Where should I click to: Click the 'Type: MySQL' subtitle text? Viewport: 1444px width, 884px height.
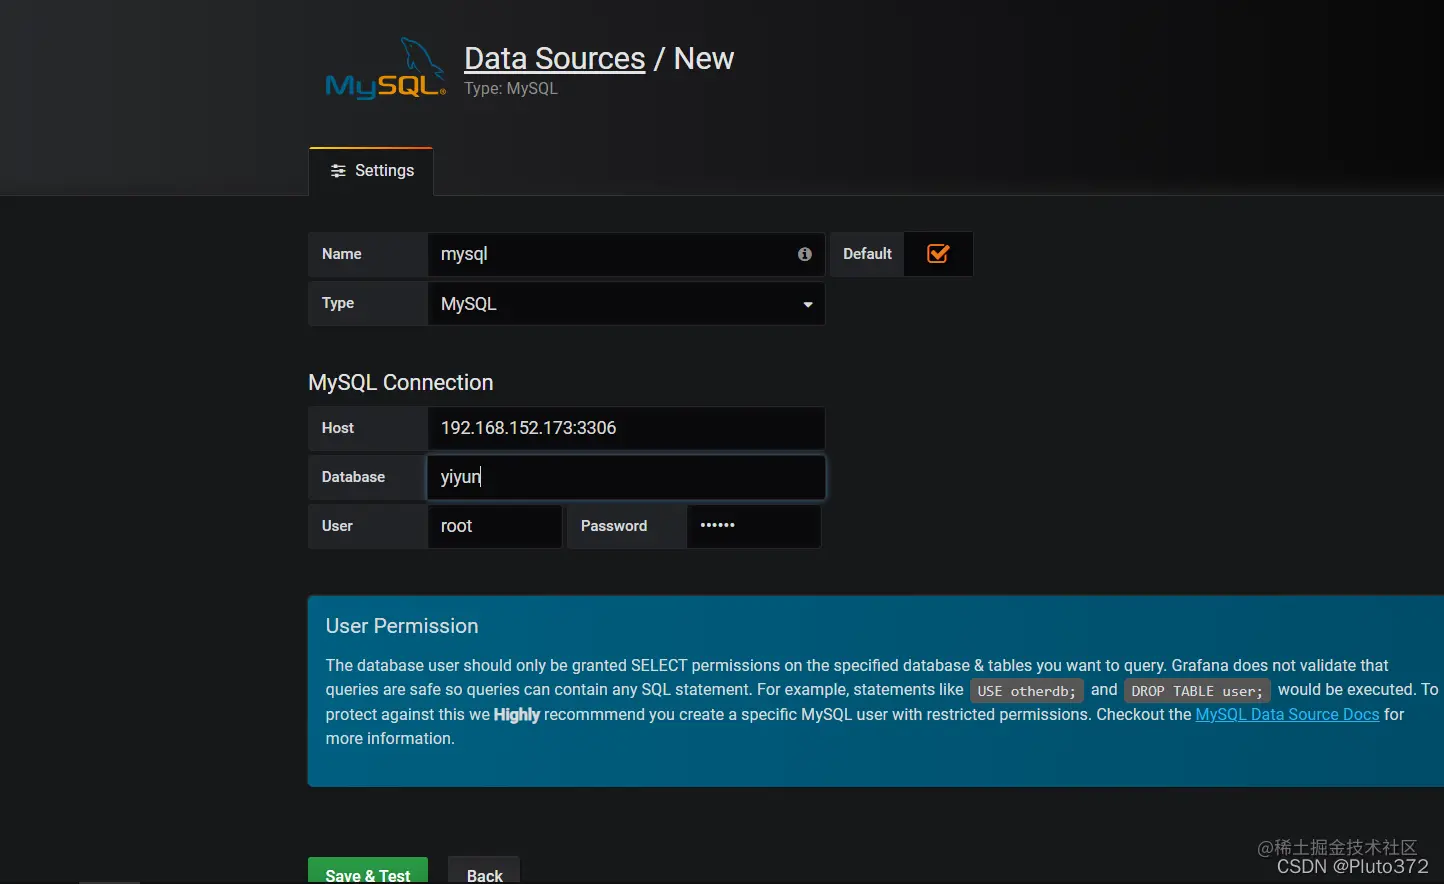511,89
